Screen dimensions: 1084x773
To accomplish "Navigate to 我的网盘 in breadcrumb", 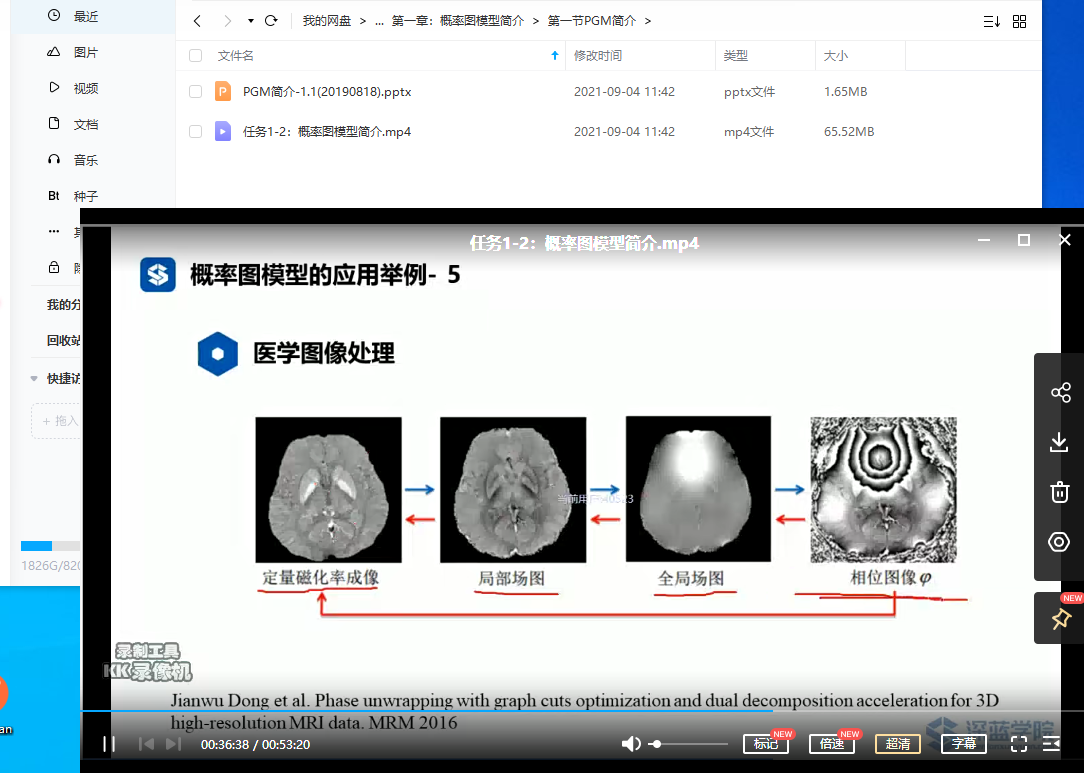I will [326, 21].
